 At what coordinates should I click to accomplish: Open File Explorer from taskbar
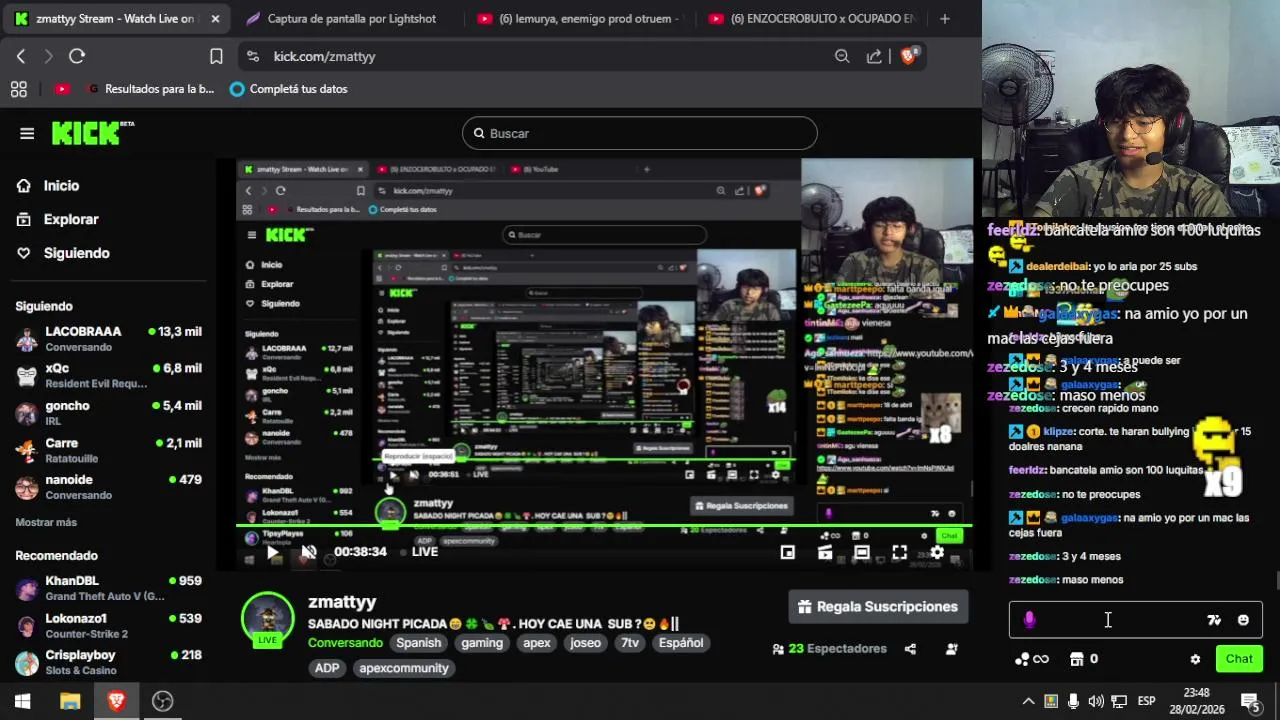point(70,701)
